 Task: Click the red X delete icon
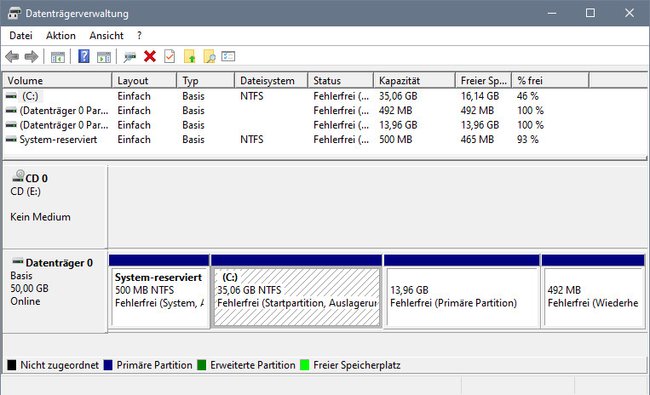pyautogui.click(x=150, y=56)
